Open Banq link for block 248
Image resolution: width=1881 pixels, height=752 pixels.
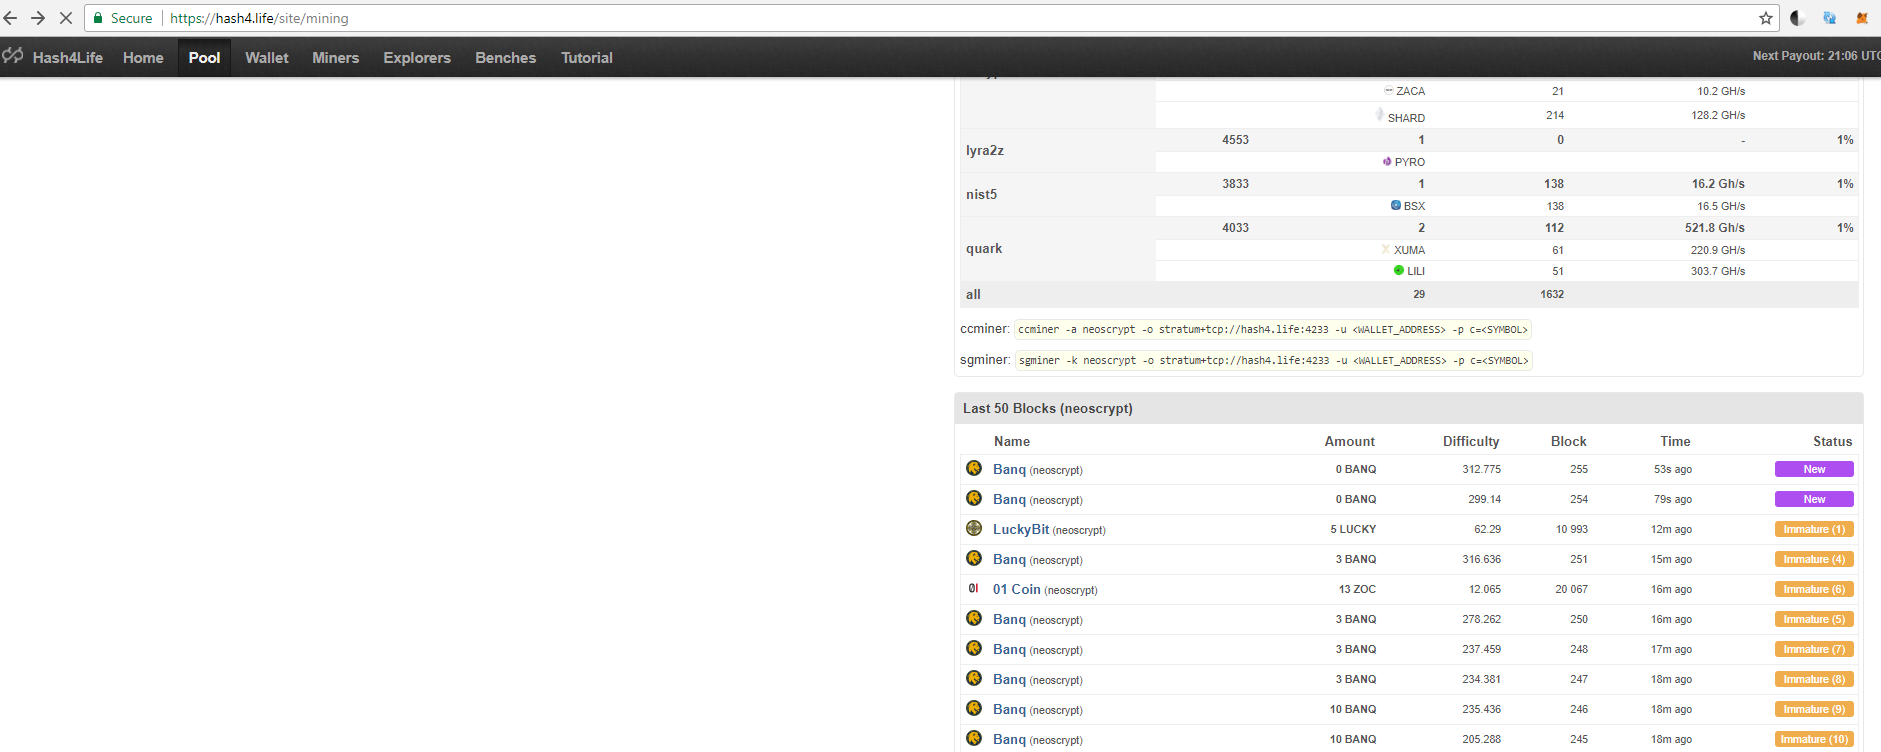point(1009,649)
